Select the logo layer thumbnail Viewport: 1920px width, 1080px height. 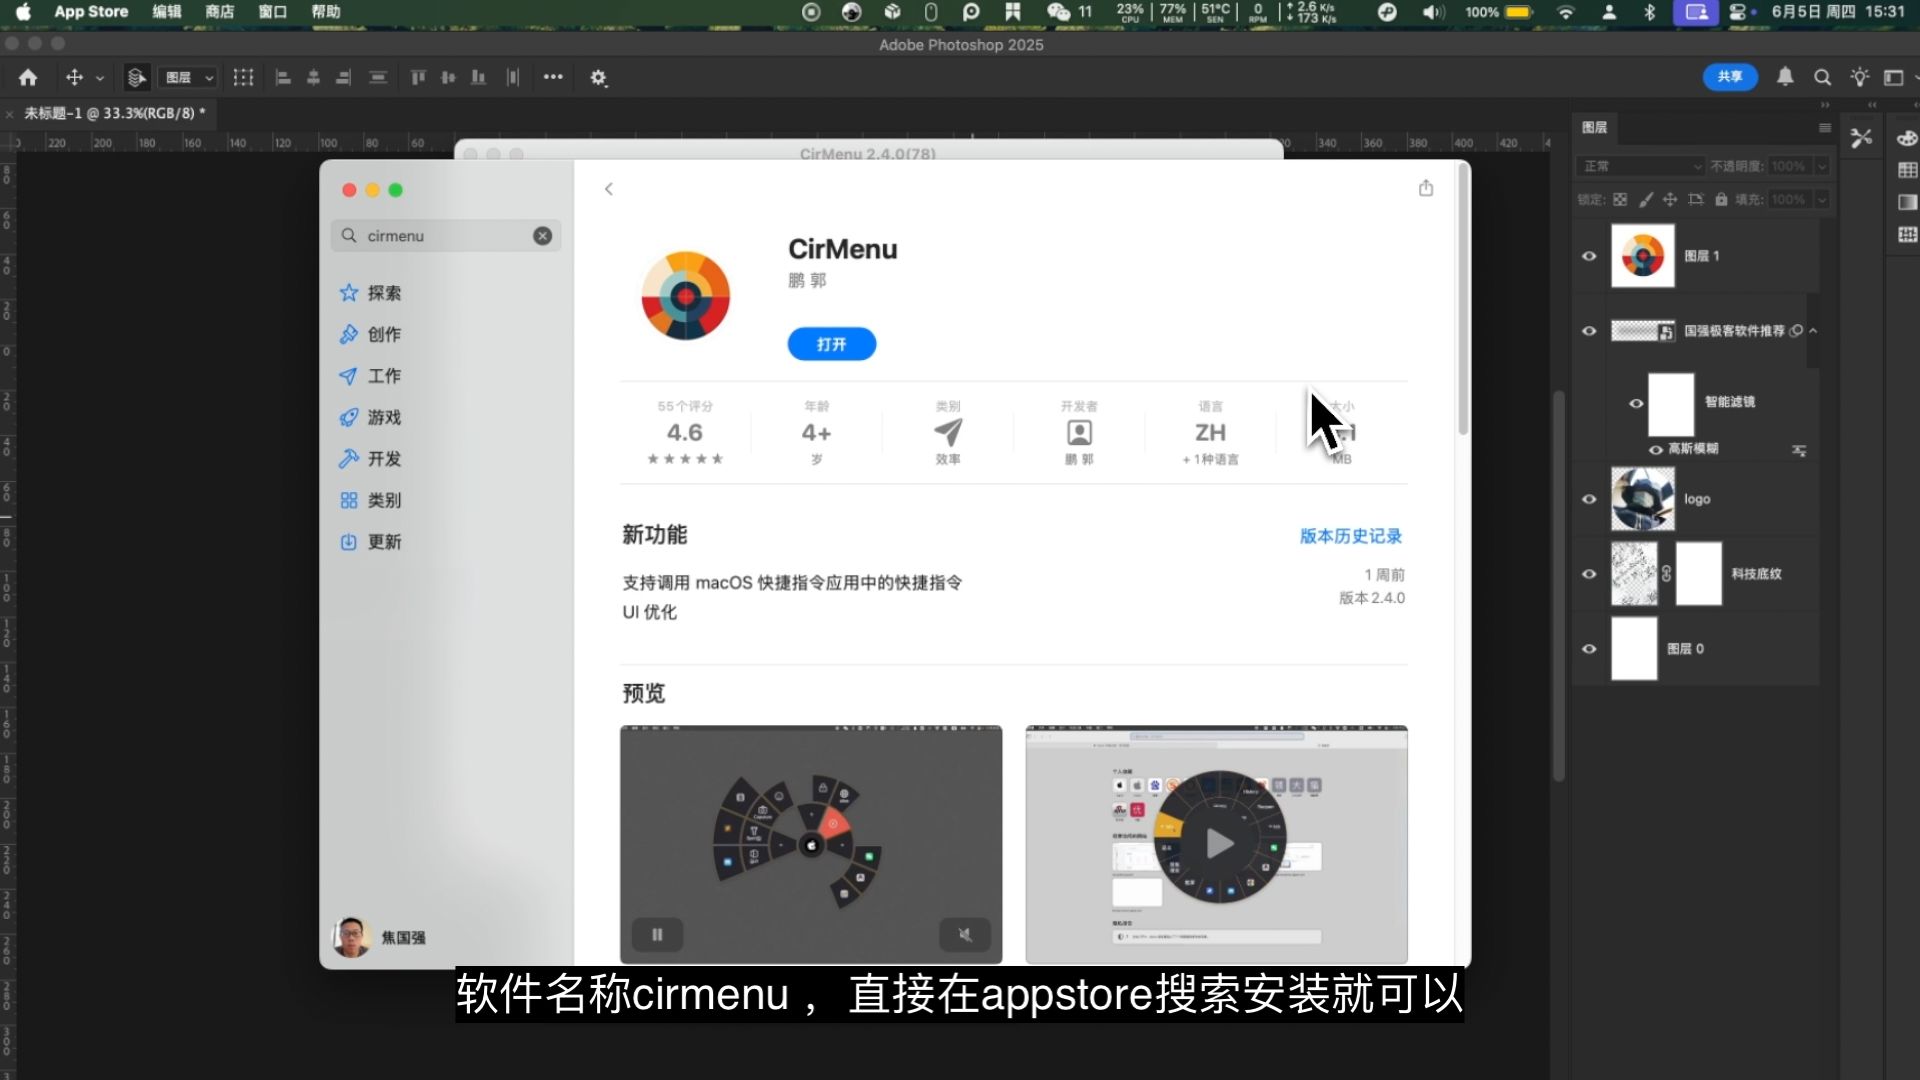pyautogui.click(x=1643, y=499)
